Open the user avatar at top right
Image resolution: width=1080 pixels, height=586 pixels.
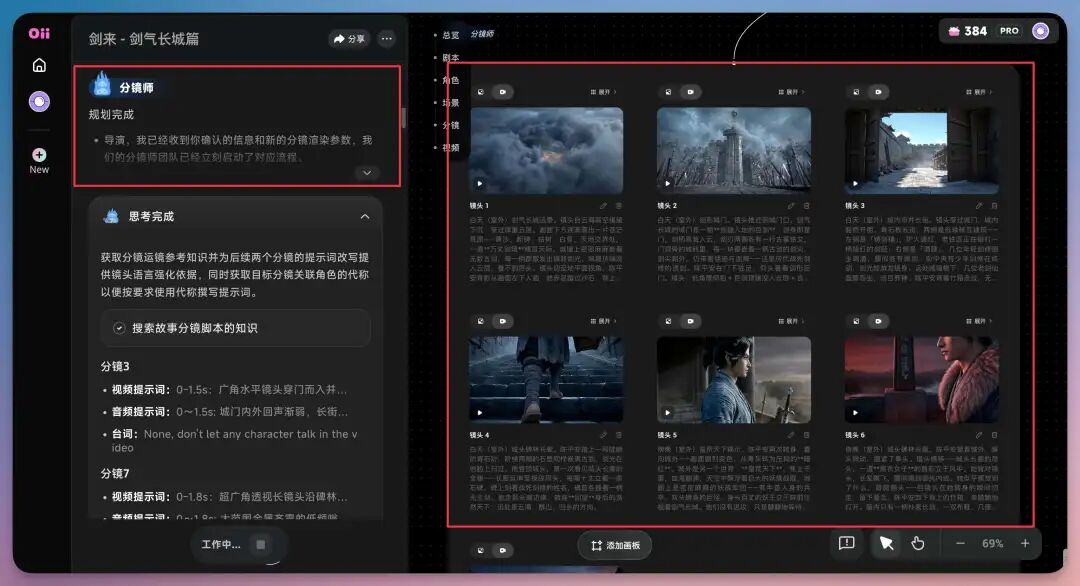point(1041,31)
